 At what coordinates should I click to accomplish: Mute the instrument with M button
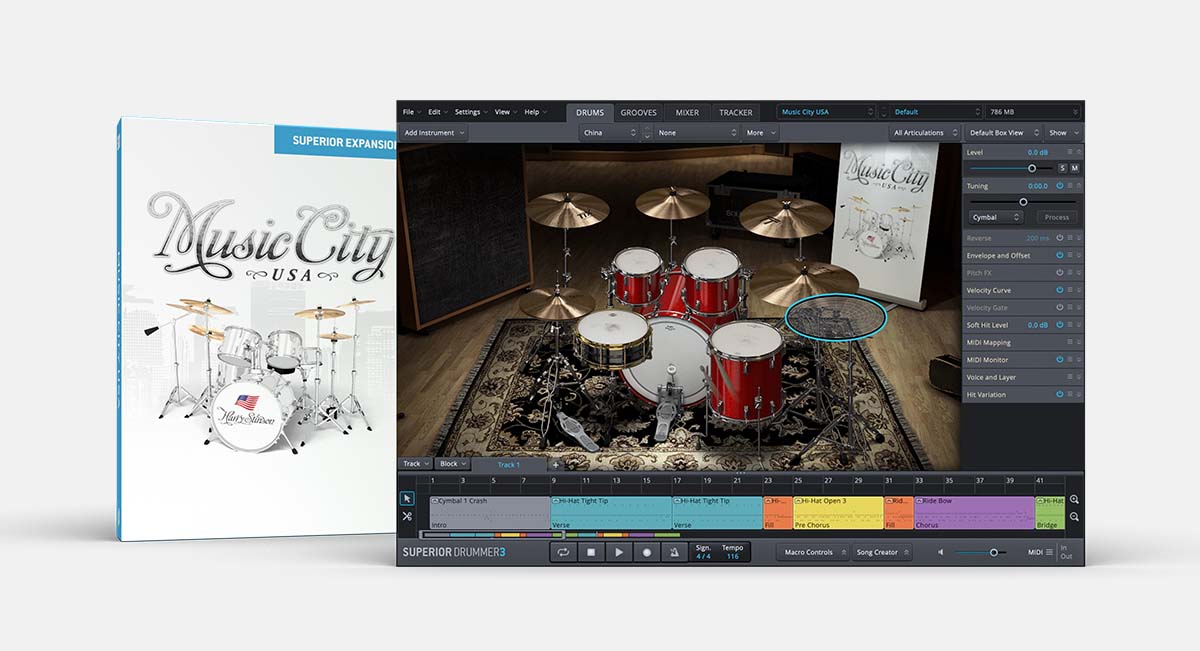1075,168
